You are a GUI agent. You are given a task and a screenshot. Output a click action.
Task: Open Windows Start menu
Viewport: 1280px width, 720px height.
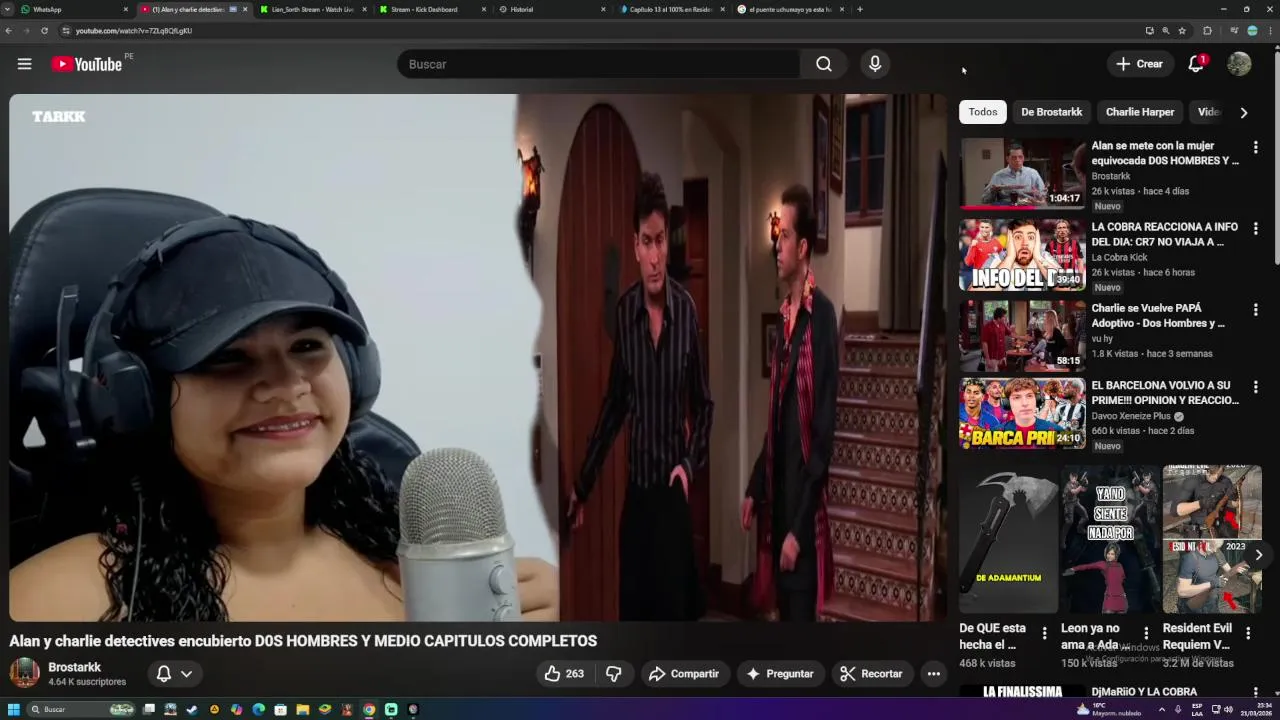(x=14, y=709)
